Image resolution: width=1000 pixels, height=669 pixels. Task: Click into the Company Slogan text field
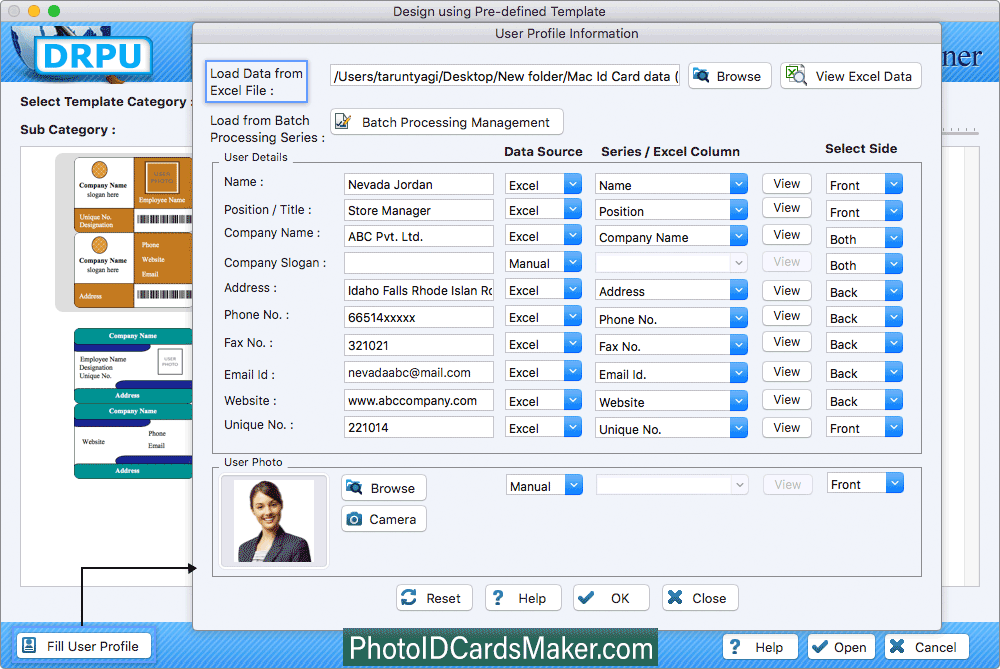(418, 263)
